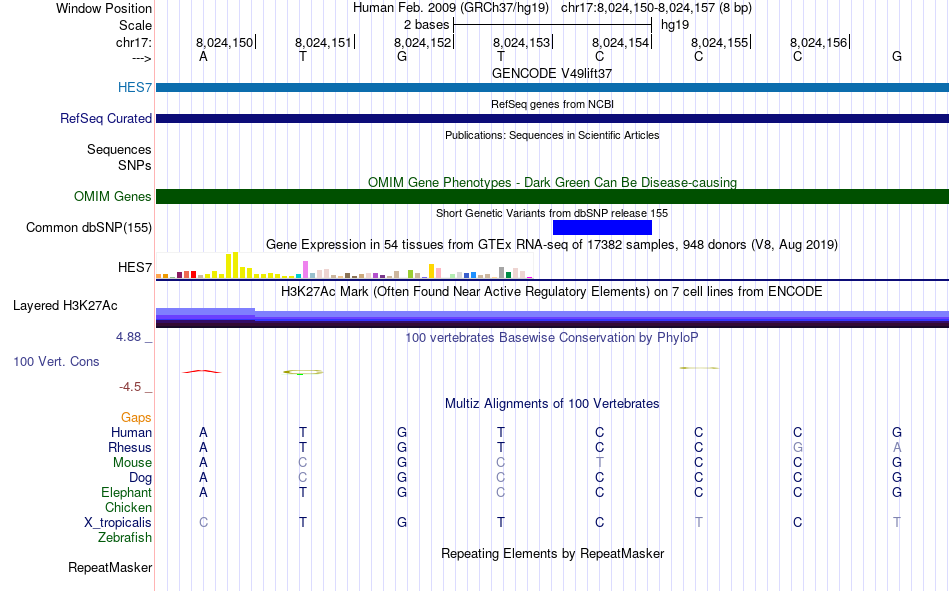Click the 'chr17:' ruler label
Screen dimensions: 950x591
pyautogui.click(x=133, y=42)
